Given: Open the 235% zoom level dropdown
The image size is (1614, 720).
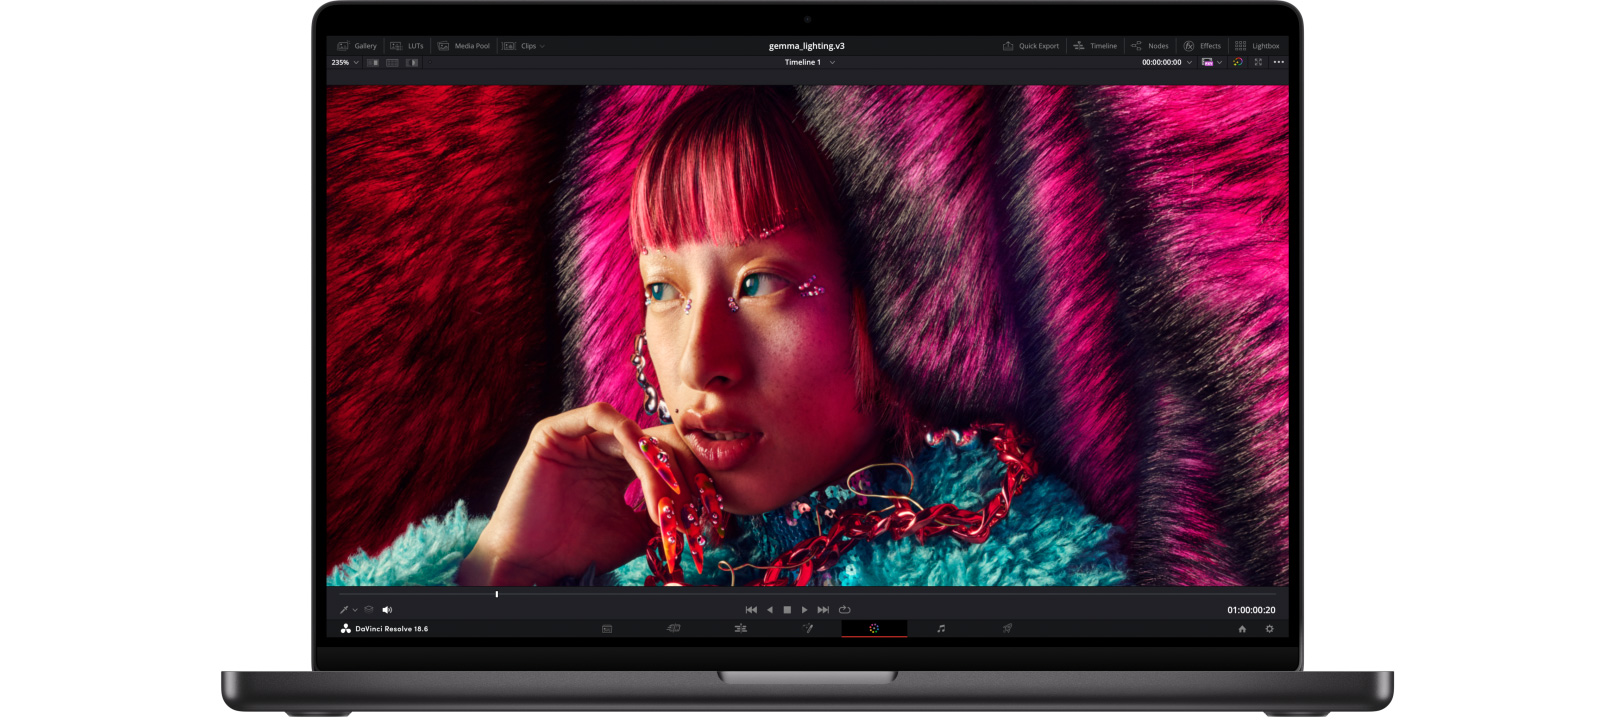Looking at the screenshot, I should [345, 62].
